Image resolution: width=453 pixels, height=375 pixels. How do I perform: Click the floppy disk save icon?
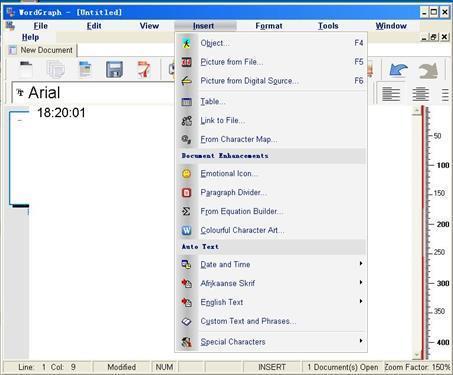(114, 69)
